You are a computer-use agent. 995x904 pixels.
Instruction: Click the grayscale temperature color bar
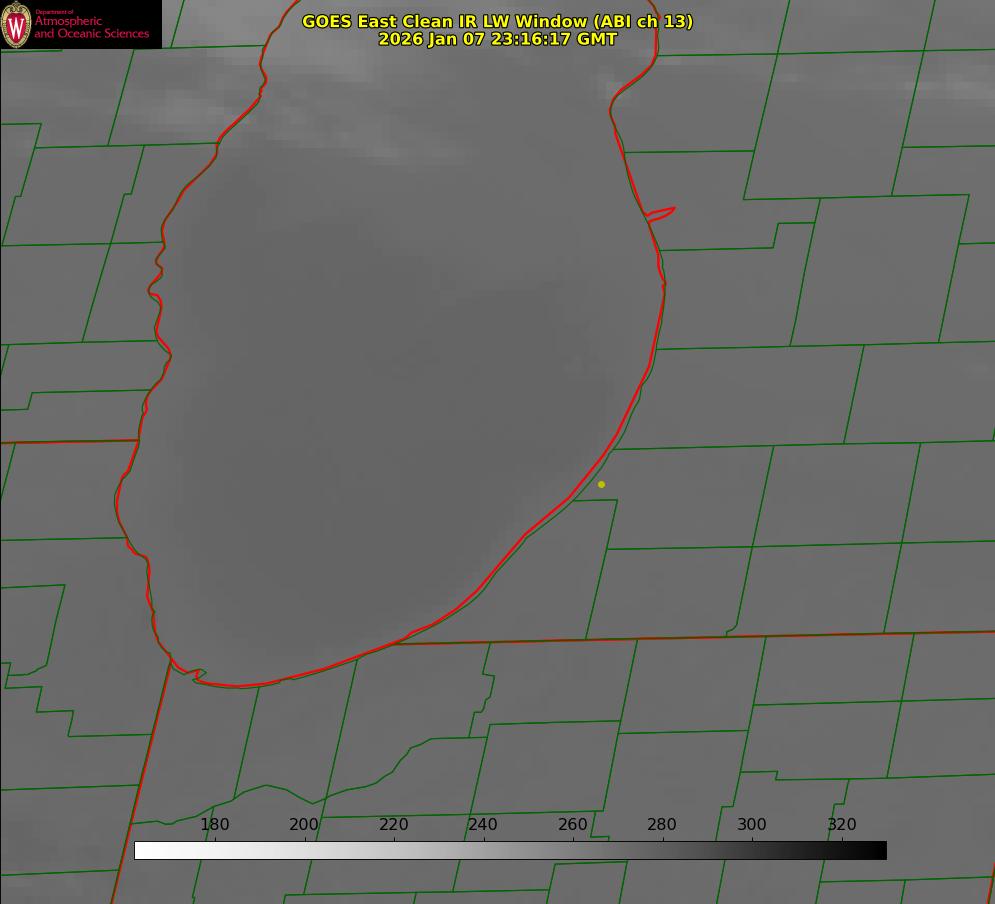tap(510, 850)
